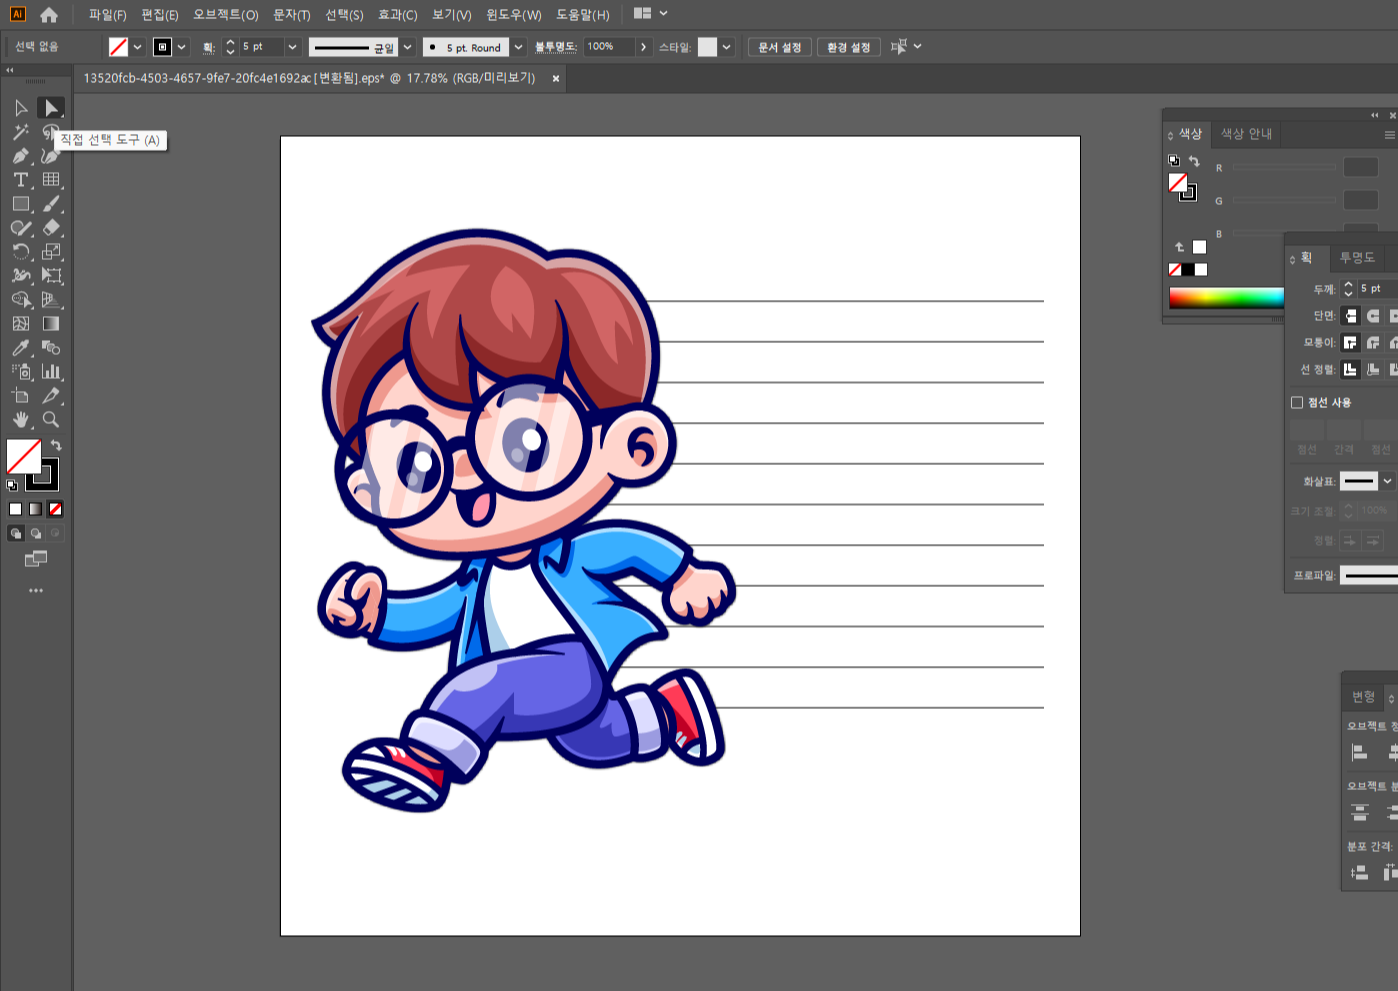Viewport: 1398px width, 991px height.
Task: Open the 효과(C) menu
Action: (x=397, y=15)
